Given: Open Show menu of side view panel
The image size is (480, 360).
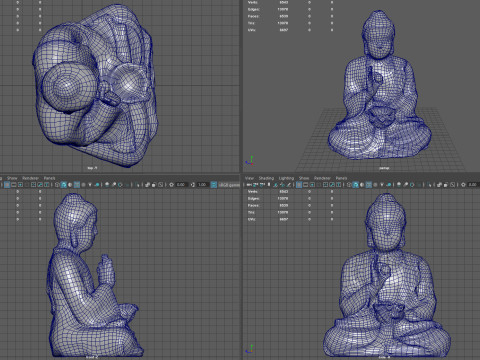Looking at the screenshot, I should coord(12,178).
